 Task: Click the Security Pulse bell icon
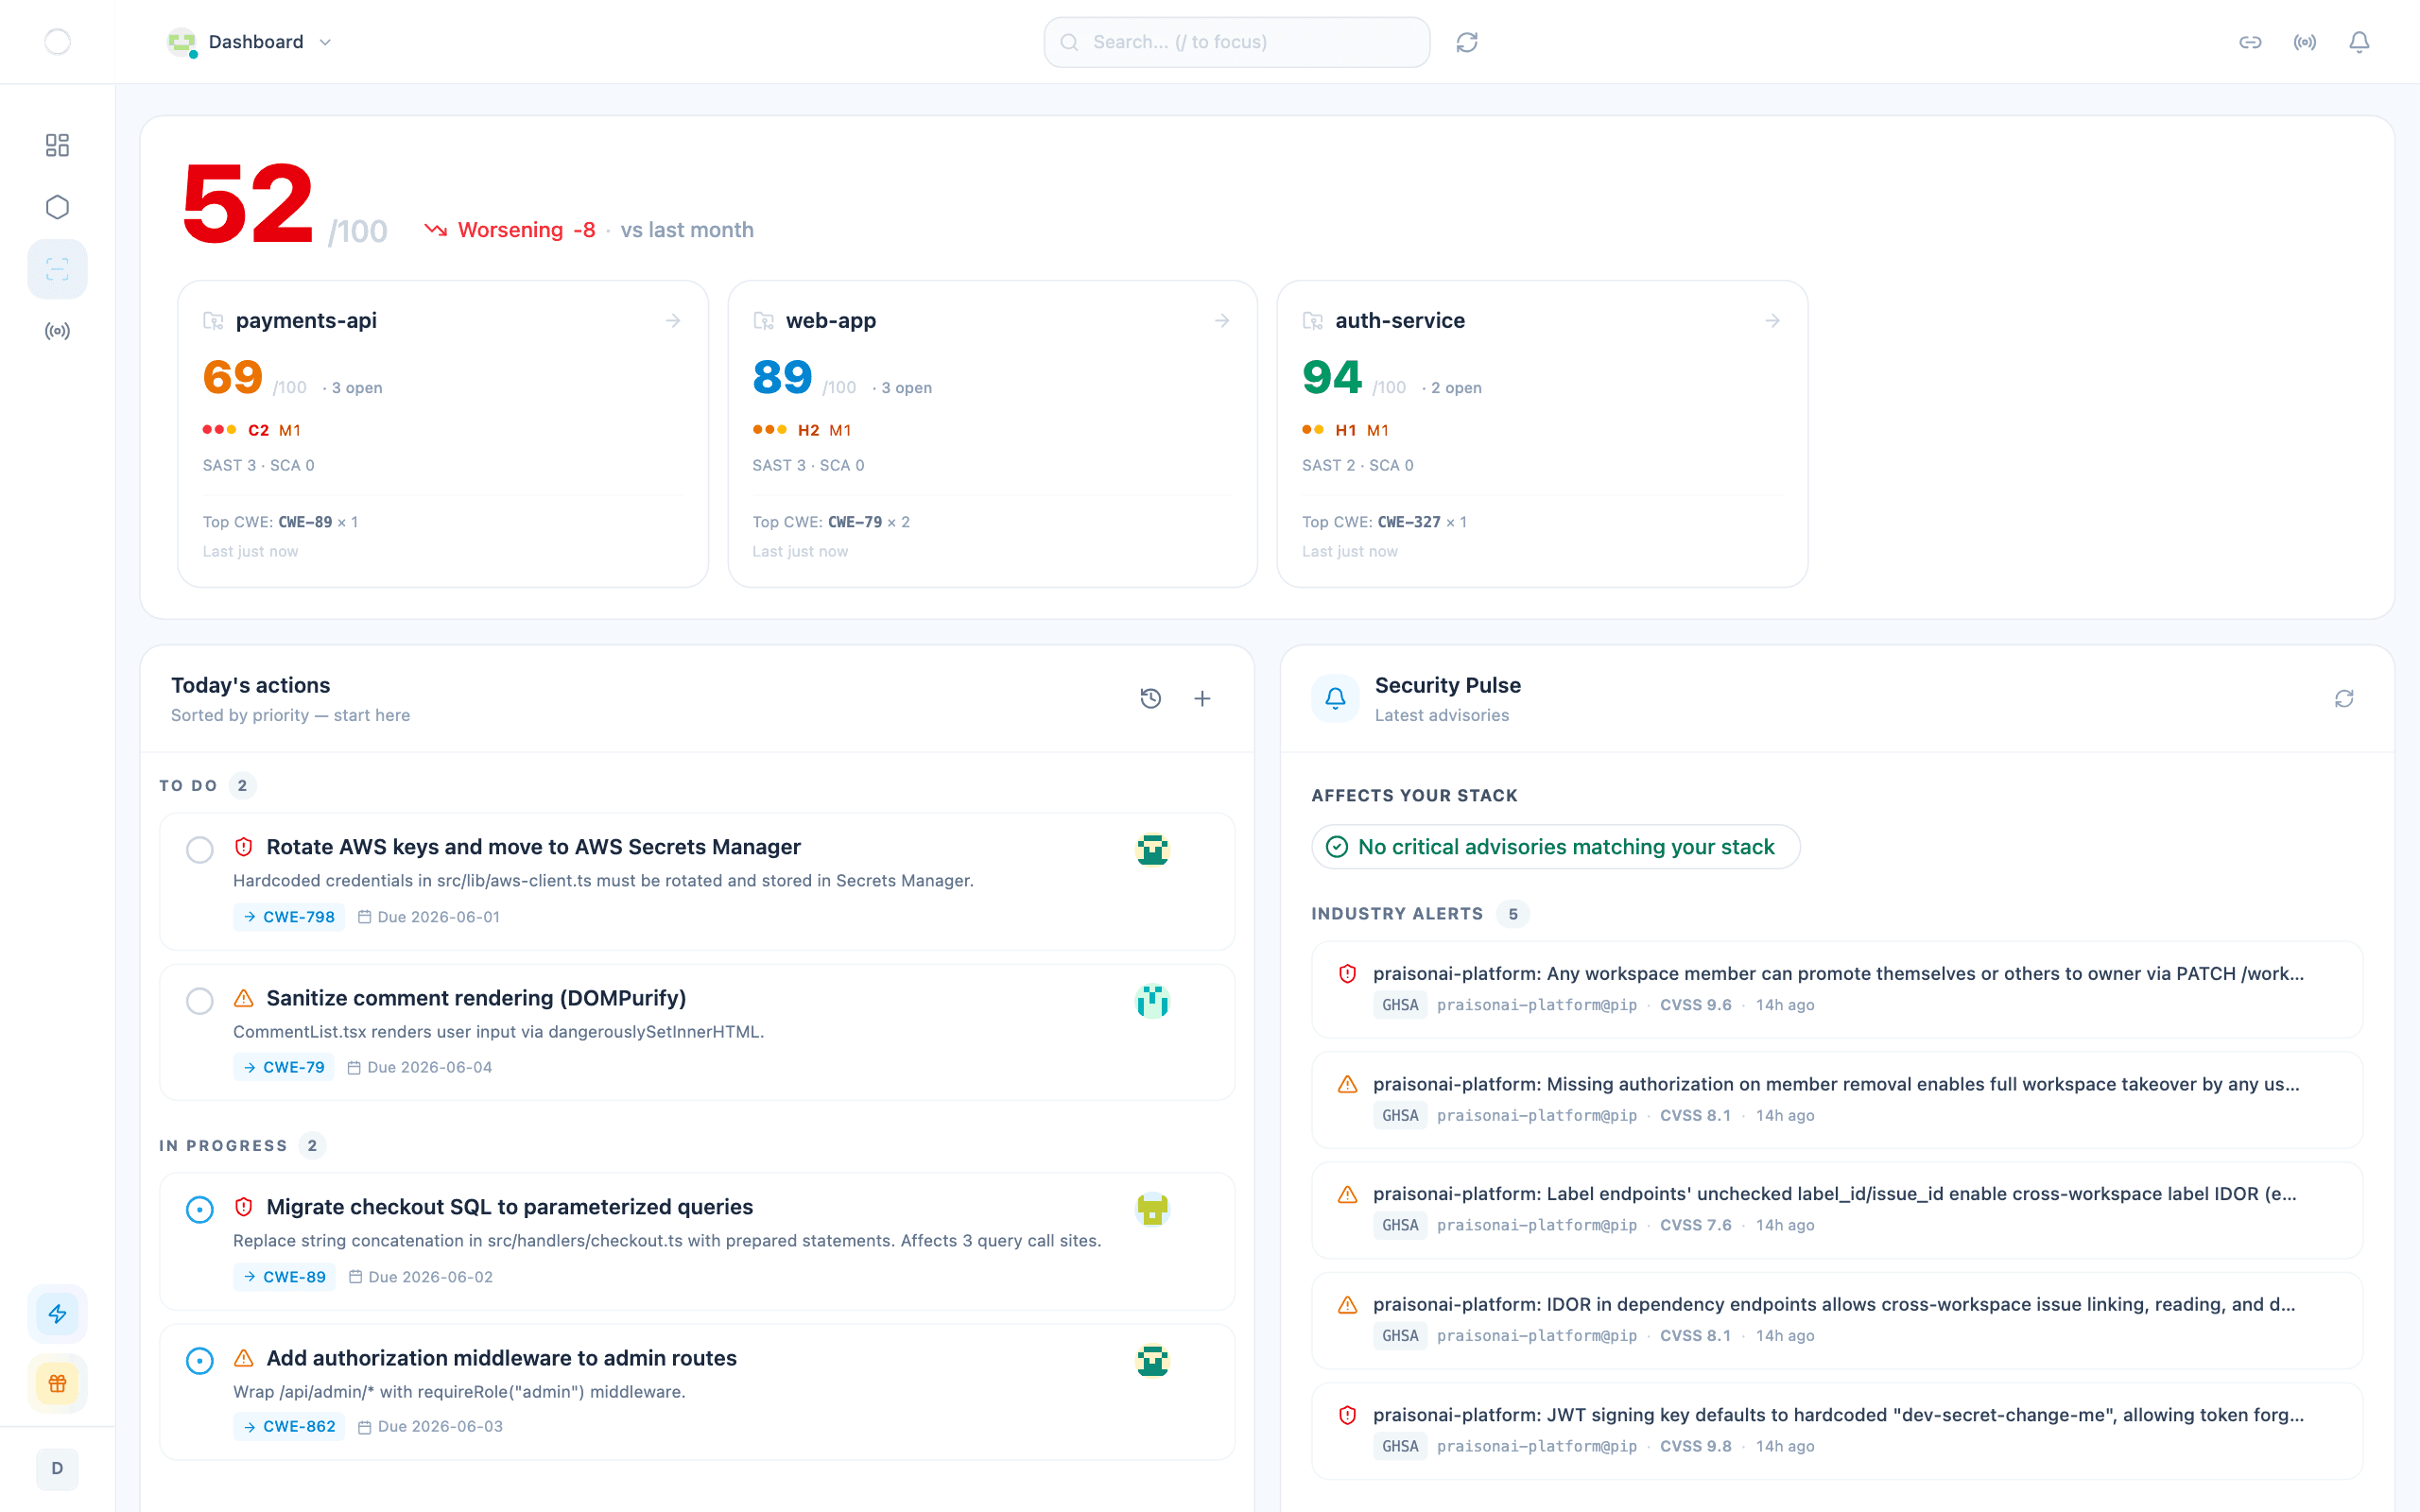(1335, 698)
